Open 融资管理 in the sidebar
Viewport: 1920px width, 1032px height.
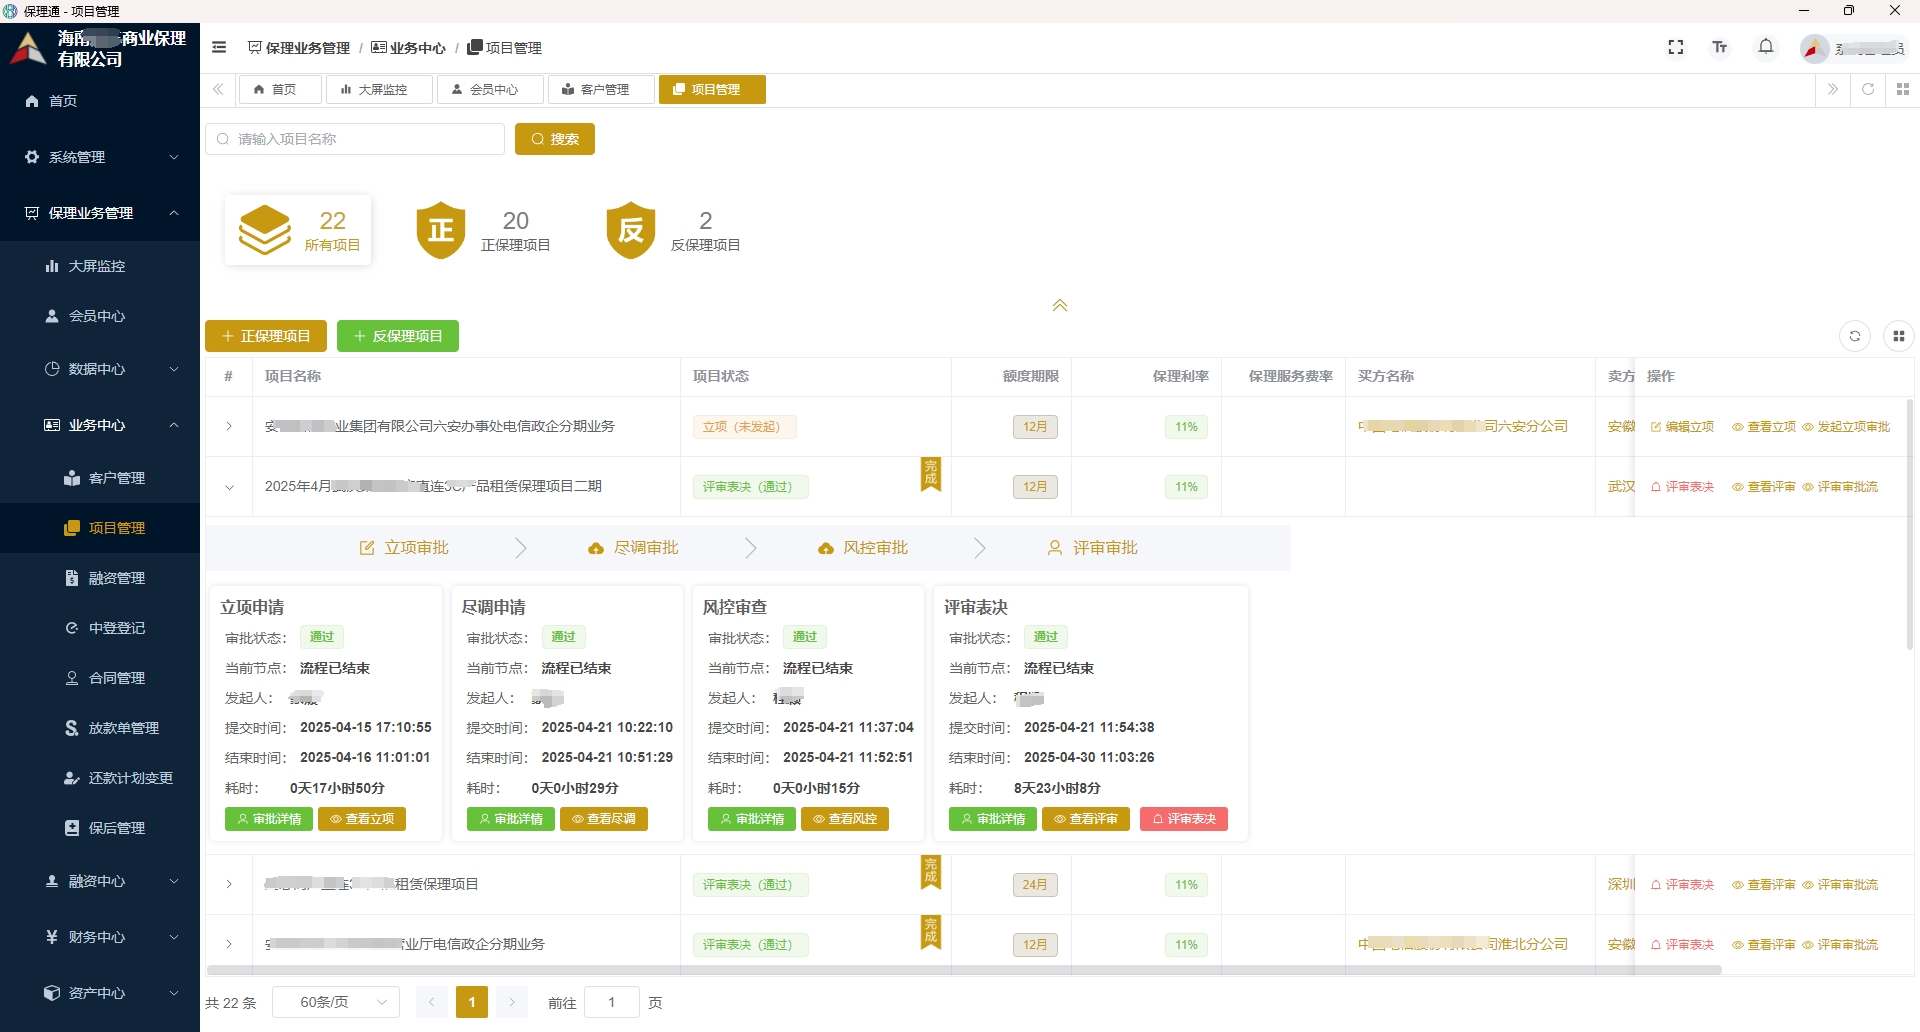click(x=116, y=578)
